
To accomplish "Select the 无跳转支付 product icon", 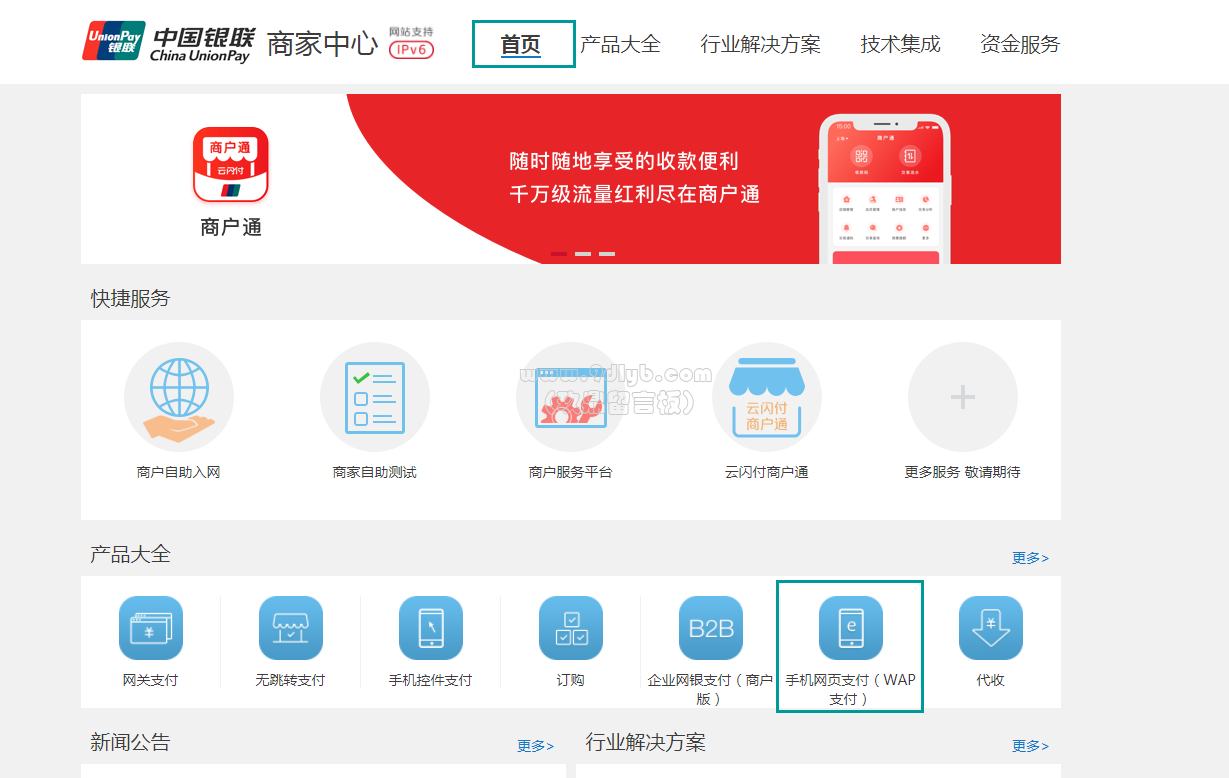I will pyautogui.click(x=291, y=628).
